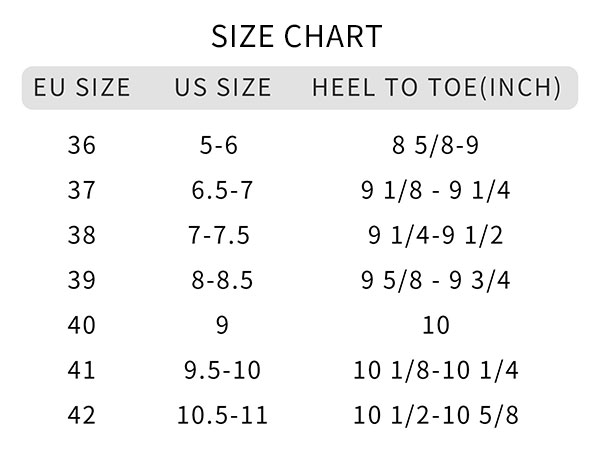Viewport: 600px width, 450px height.
Task: Select EU size 36 cell
Action: coord(82,146)
